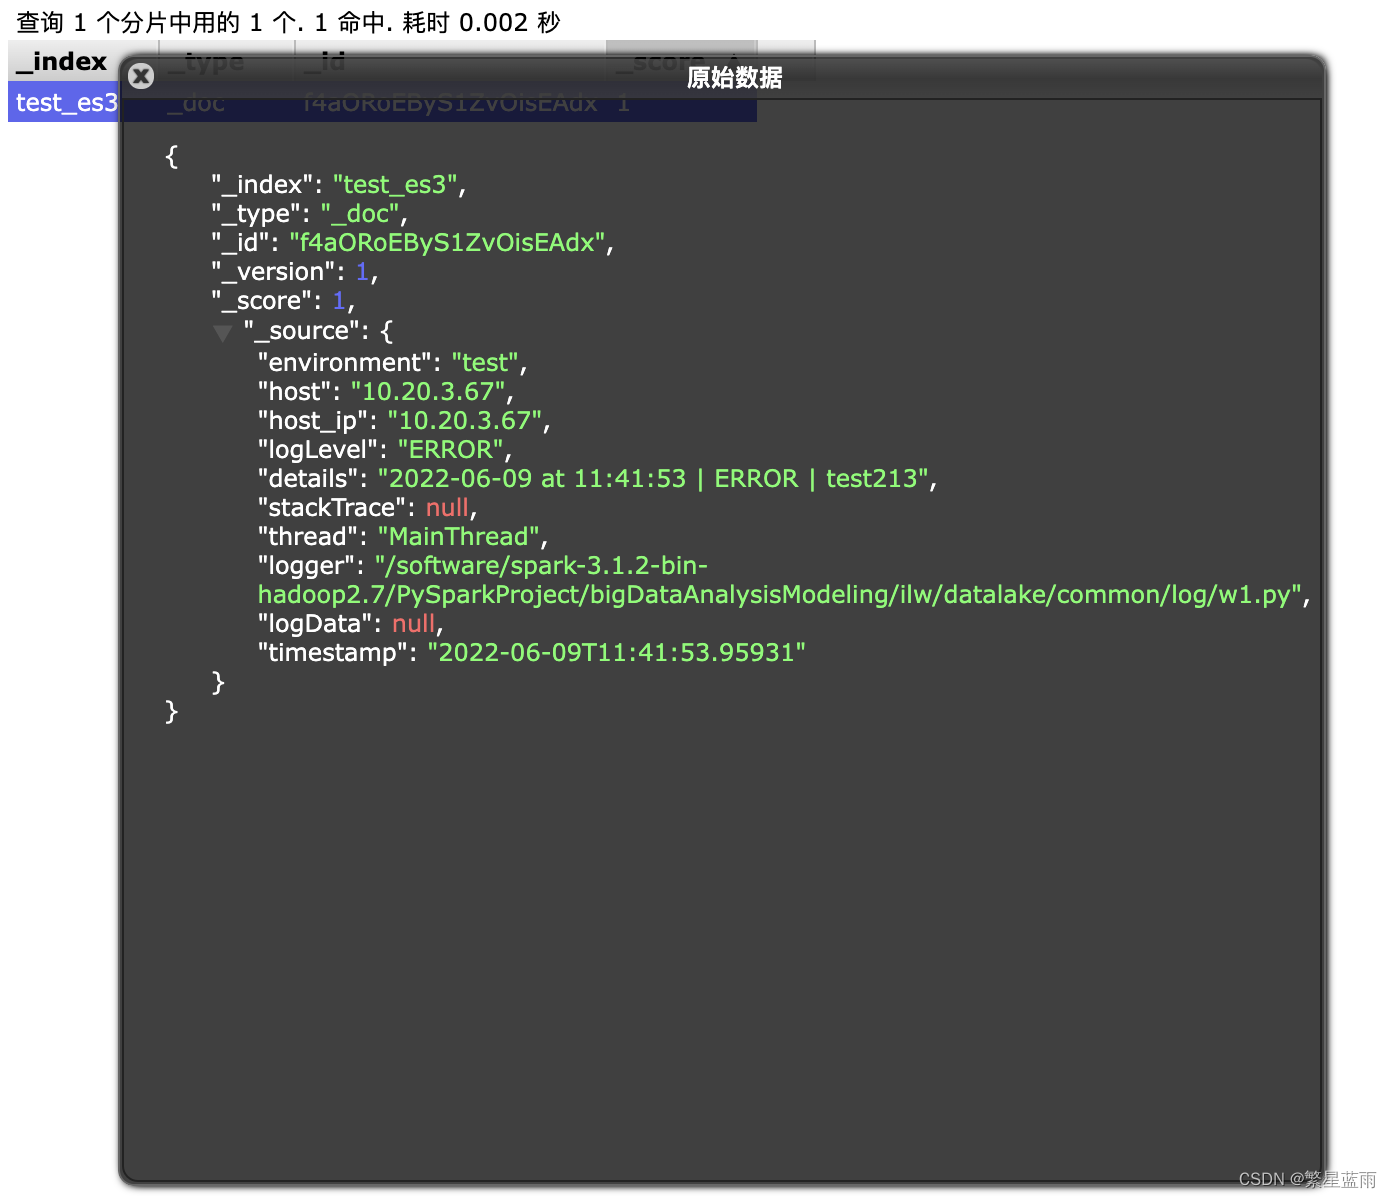Close the 原始数据 dialog with the X icon

tap(142, 76)
